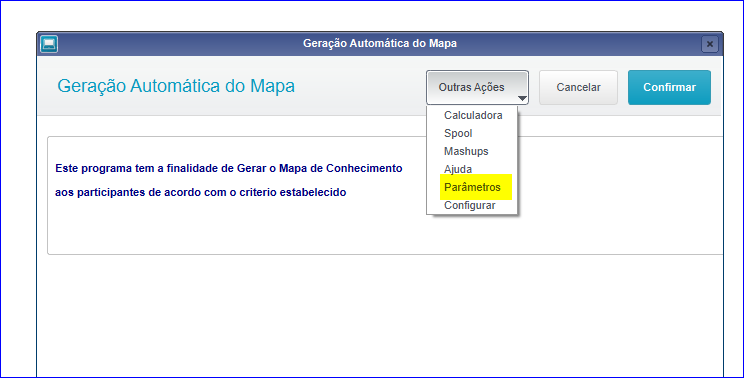Close the Geração Automática do Mapa window
The height and width of the screenshot is (378, 744).
(x=709, y=44)
